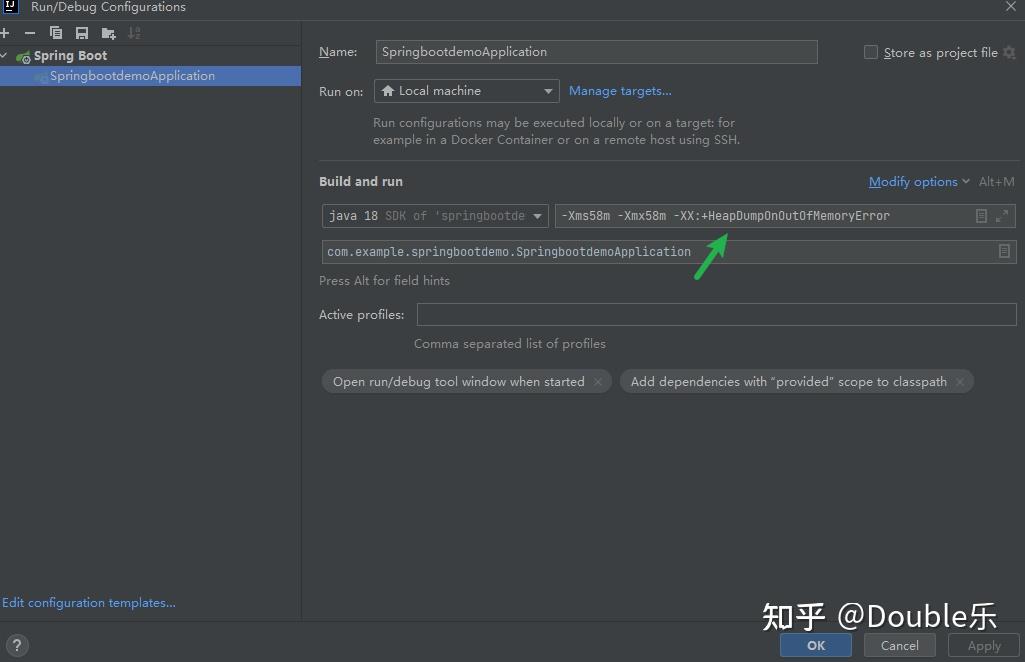The width and height of the screenshot is (1025, 662).
Task: Enable Store as project file
Action: (x=870, y=52)
